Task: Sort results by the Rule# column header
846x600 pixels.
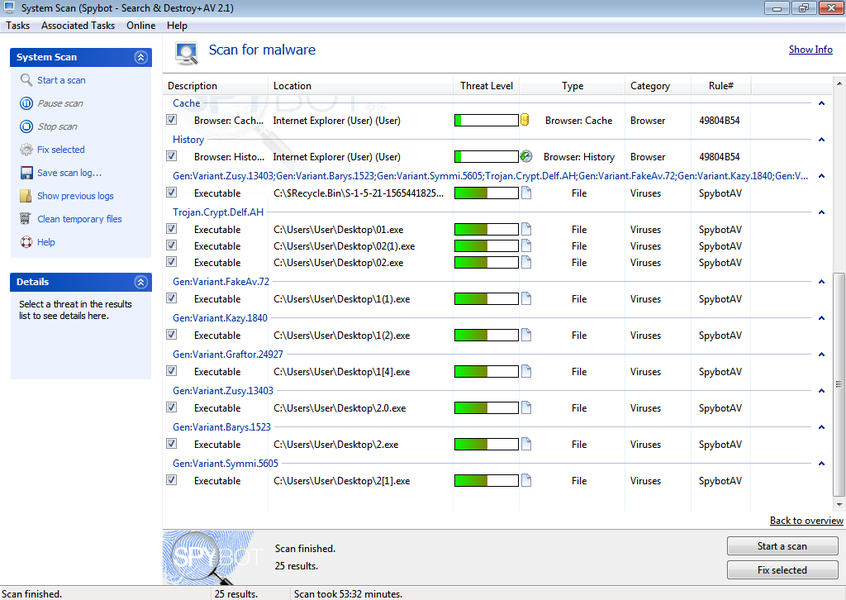Action: 721,86
